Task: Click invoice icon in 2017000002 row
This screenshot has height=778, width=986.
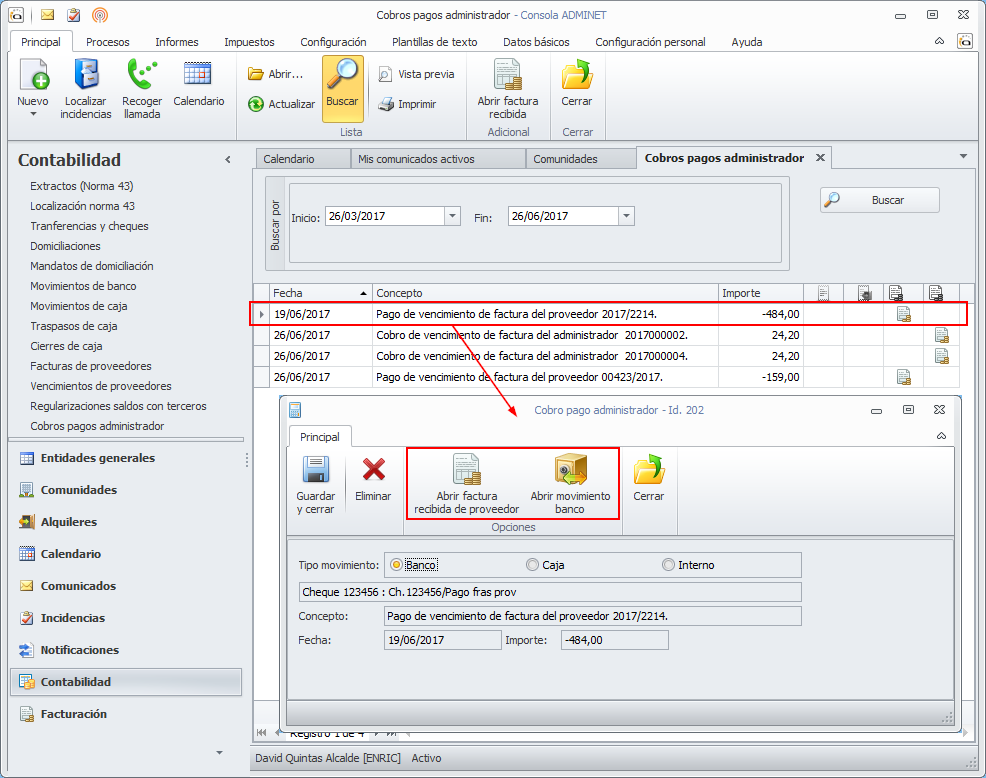Action: pyautogui.click(x=941, y=335)
